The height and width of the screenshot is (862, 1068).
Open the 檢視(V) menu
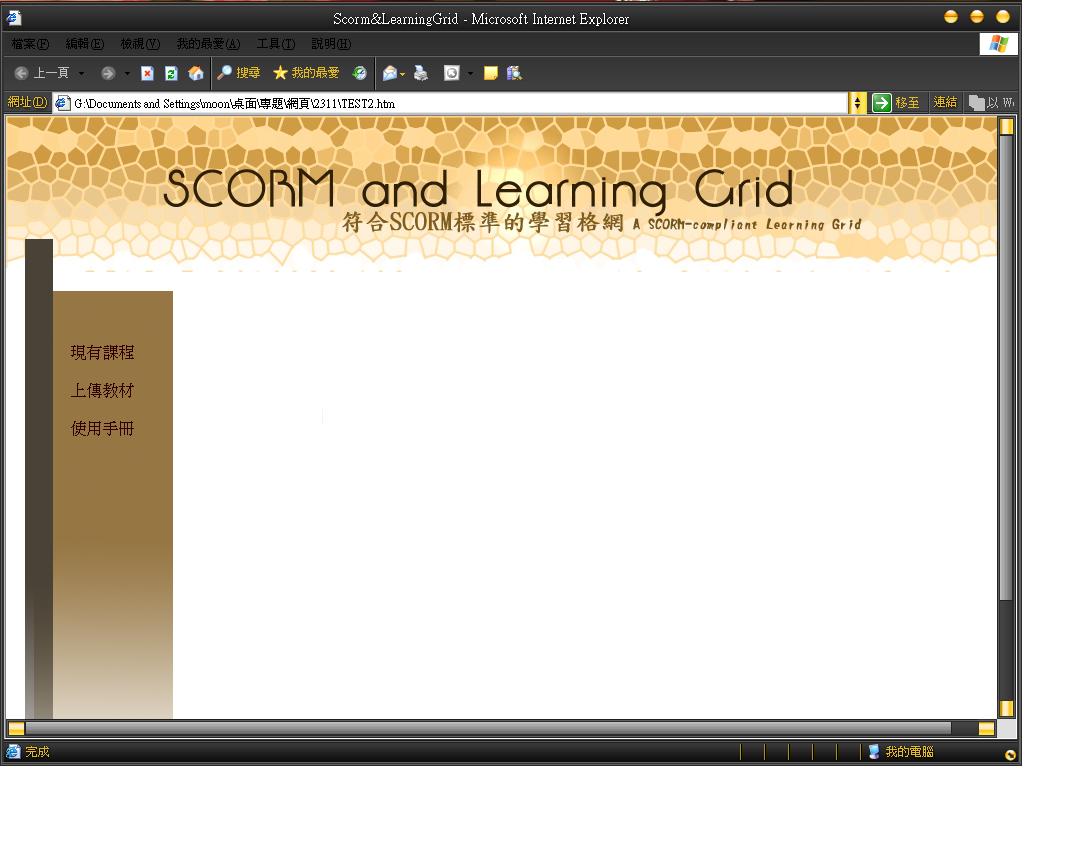(140, 44)
